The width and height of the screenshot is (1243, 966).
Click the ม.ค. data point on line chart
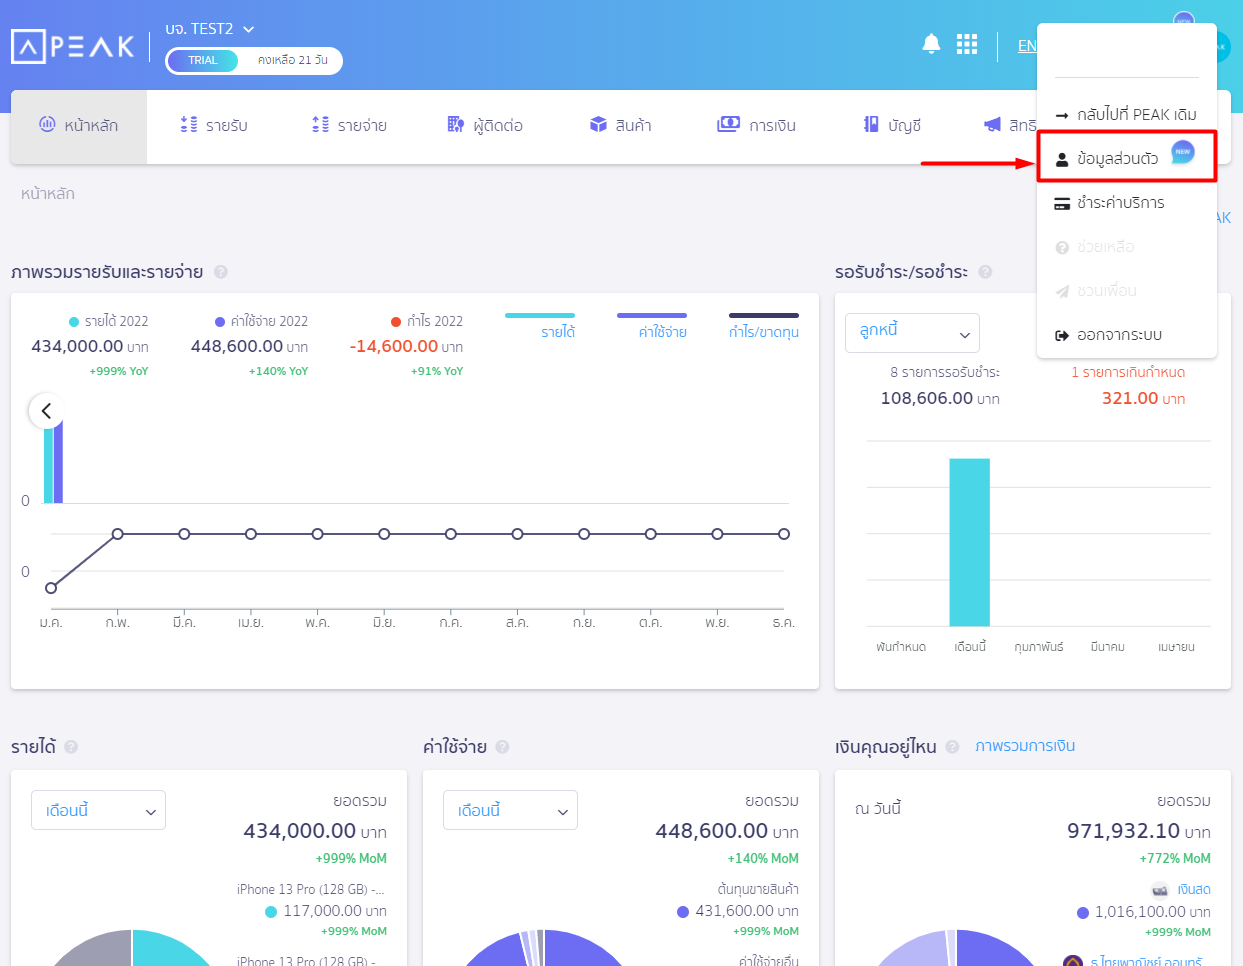coord(51,588)
